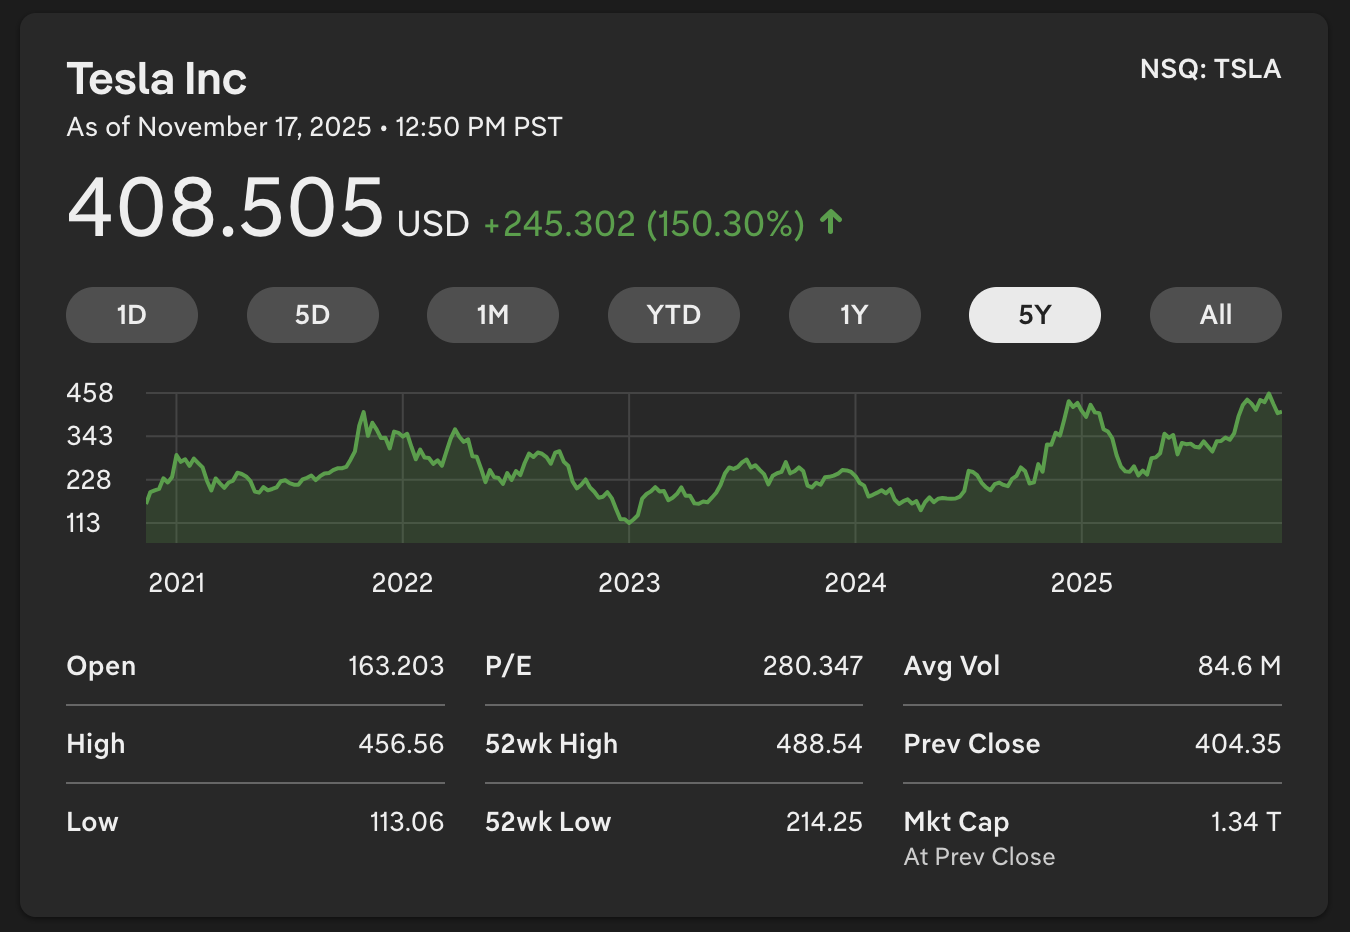Show the 1M chart period
The image size is (1350, 932).
pos(493,315)
